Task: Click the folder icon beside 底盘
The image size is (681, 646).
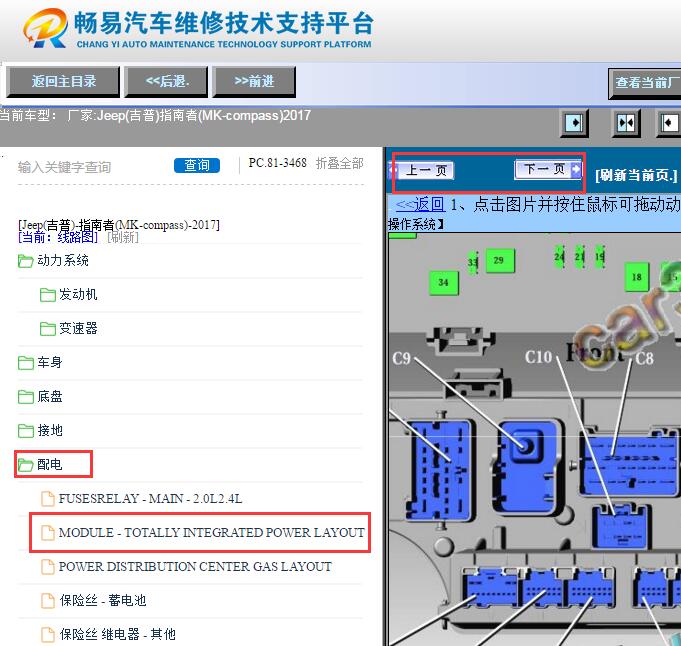Action: [x=26, y=397]
